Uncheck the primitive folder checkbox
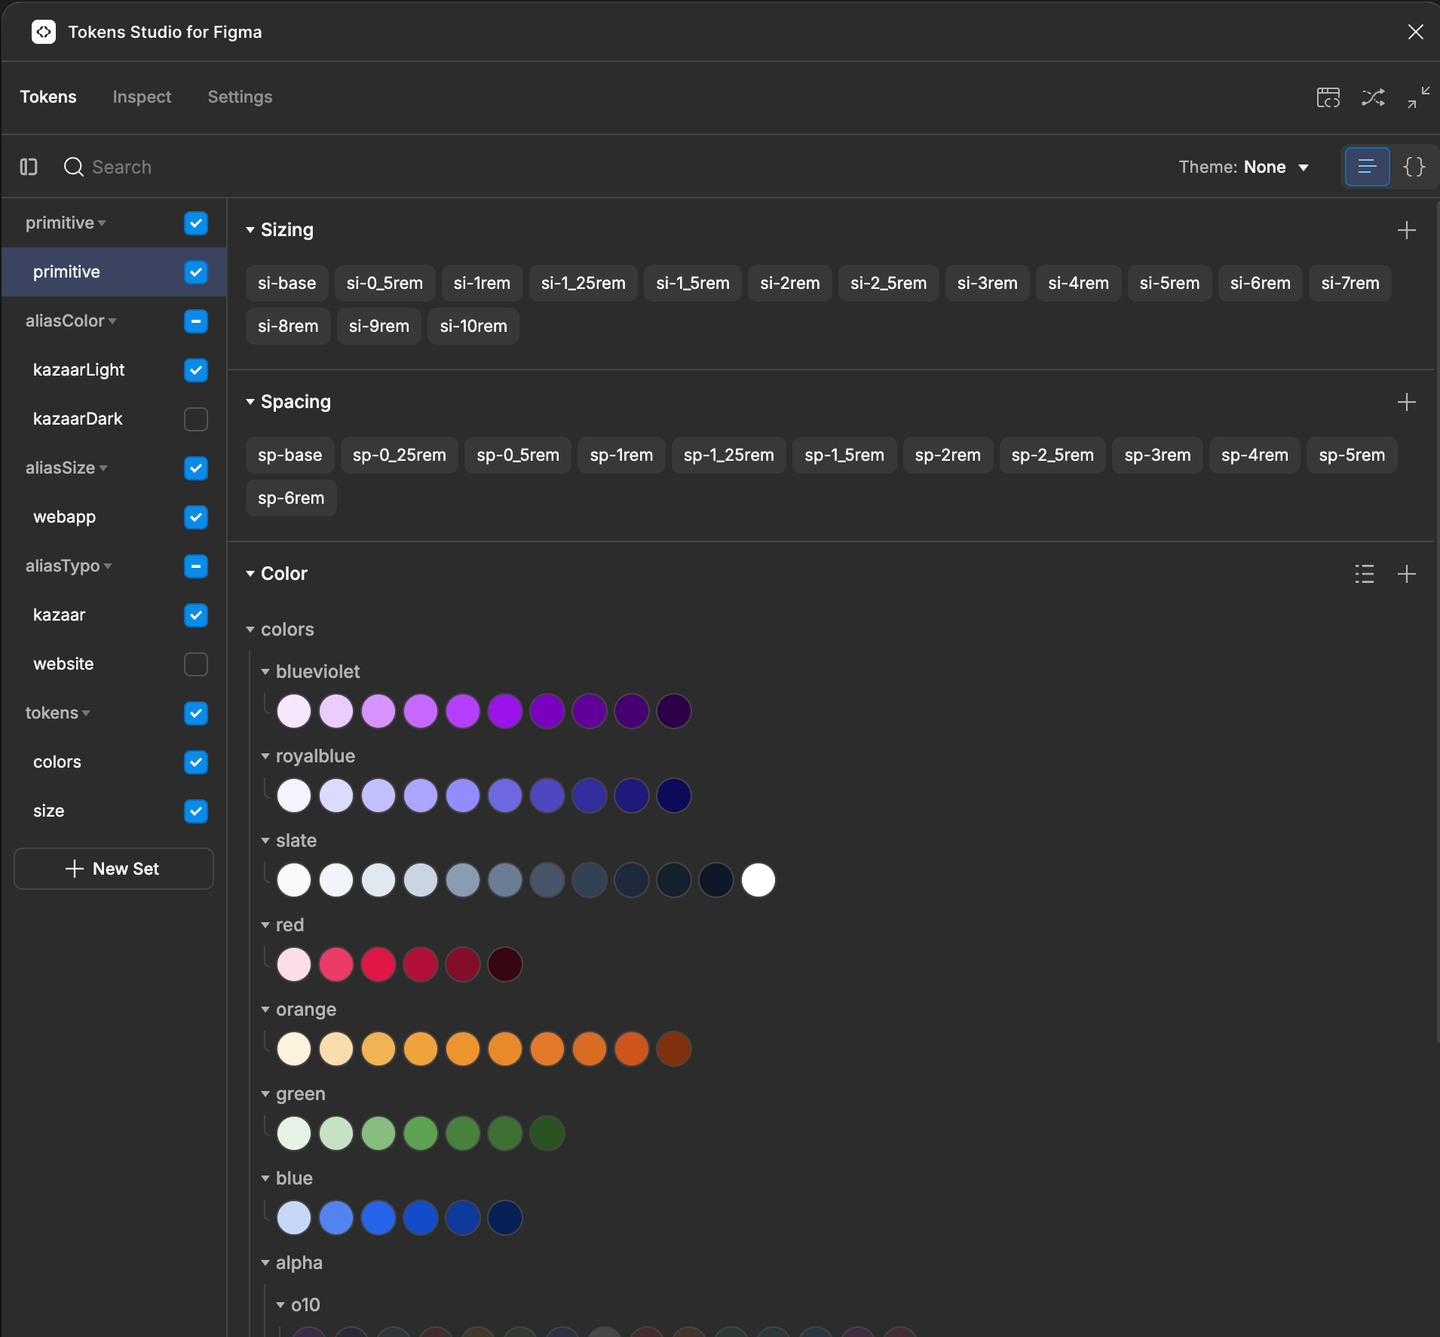Viewport: 1440px width, 1337px height. point(196,223)
